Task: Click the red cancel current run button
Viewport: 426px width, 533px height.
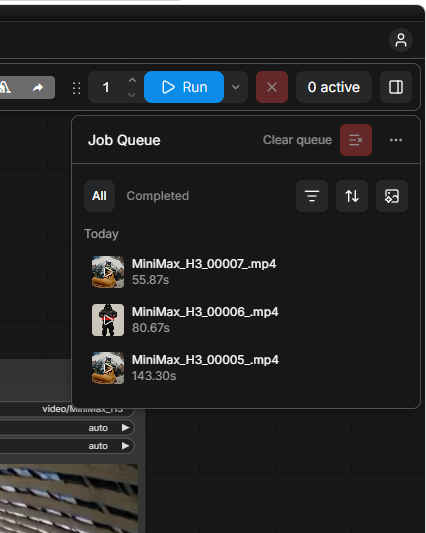Action: point(272,87)
